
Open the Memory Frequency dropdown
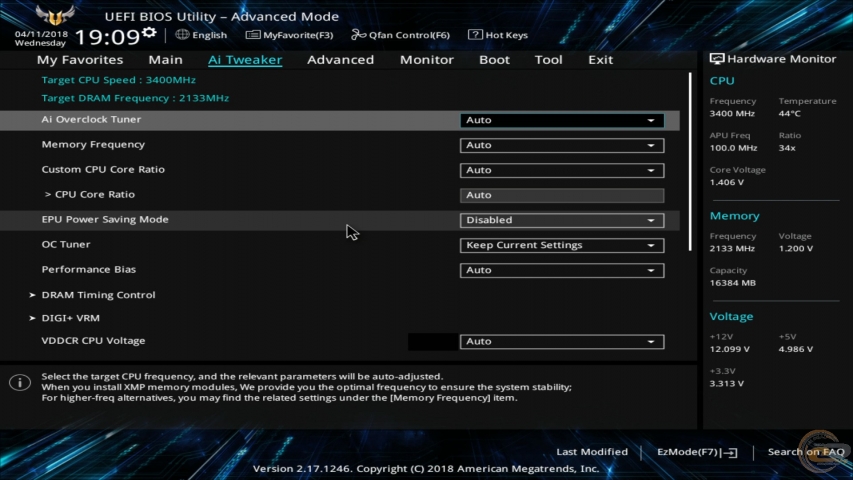561,145
